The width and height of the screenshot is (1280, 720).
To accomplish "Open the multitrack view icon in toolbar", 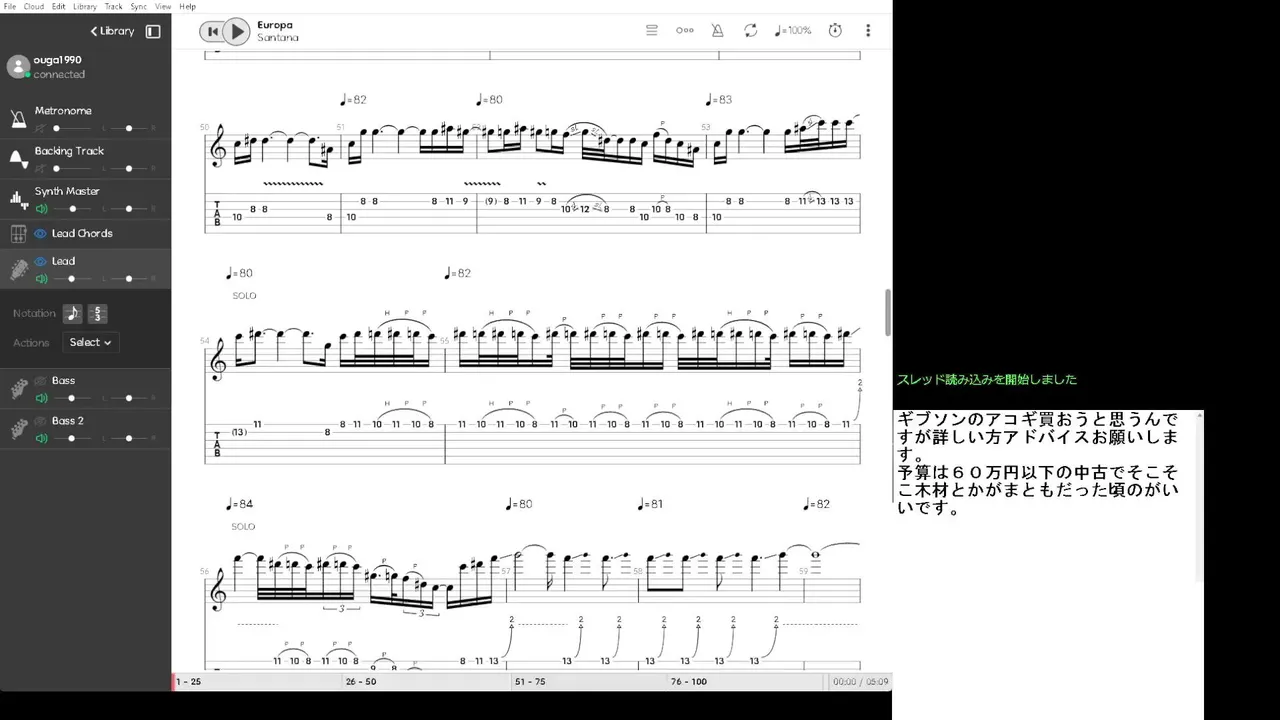I will click(x=652, y=31).
